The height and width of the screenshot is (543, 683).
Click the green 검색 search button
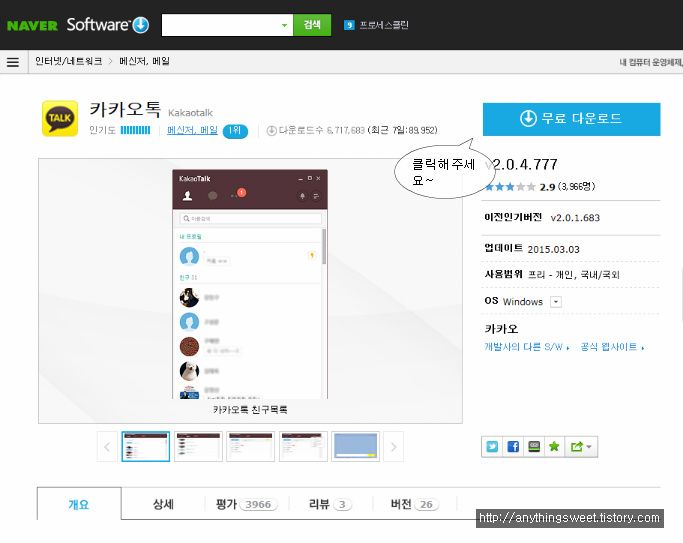tap(312, 25)
